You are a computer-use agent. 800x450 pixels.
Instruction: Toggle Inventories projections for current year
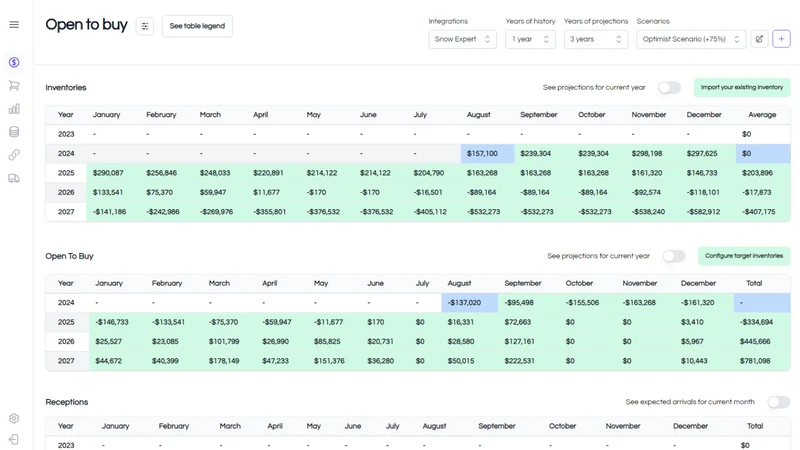(669, 88)
